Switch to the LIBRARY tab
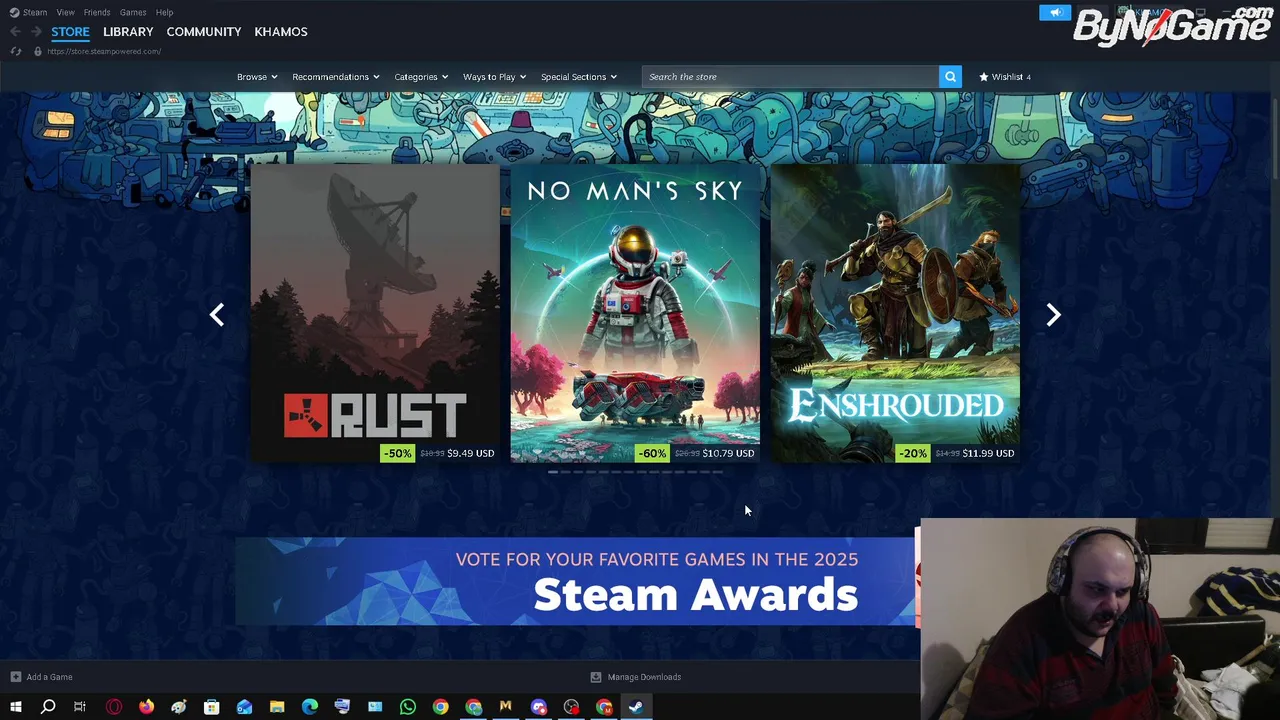 click(128, 32)
